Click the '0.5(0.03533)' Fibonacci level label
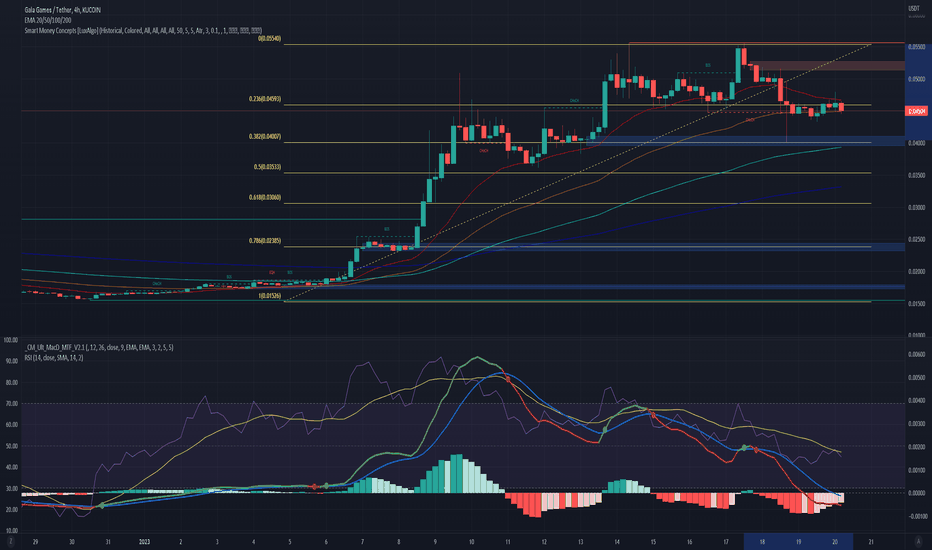The image size is (932, 550). coord(267,168)
